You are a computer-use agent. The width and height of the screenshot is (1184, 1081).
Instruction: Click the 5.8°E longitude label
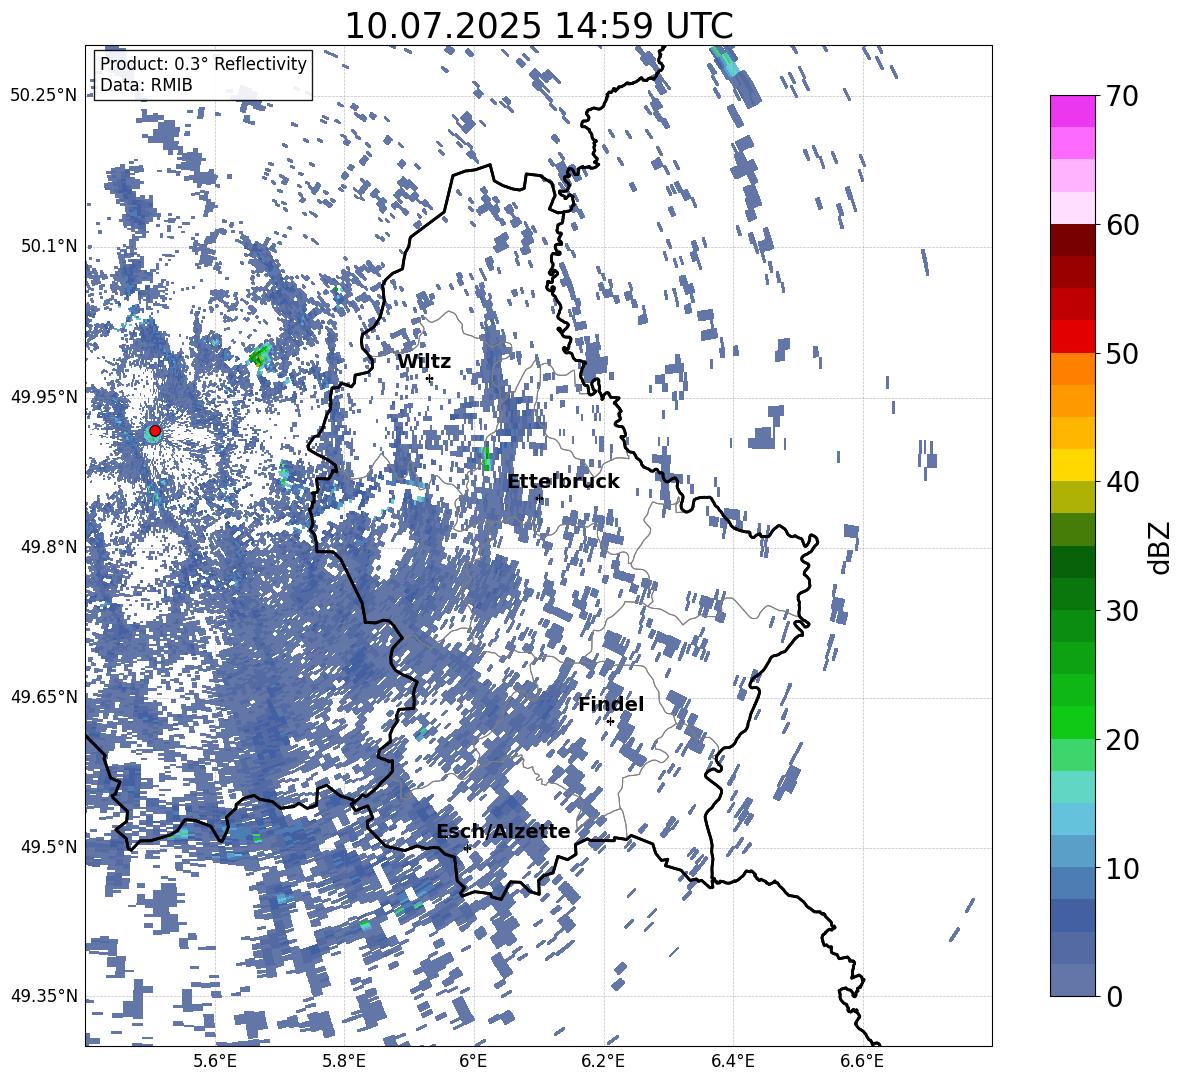tap(344, 1061)
